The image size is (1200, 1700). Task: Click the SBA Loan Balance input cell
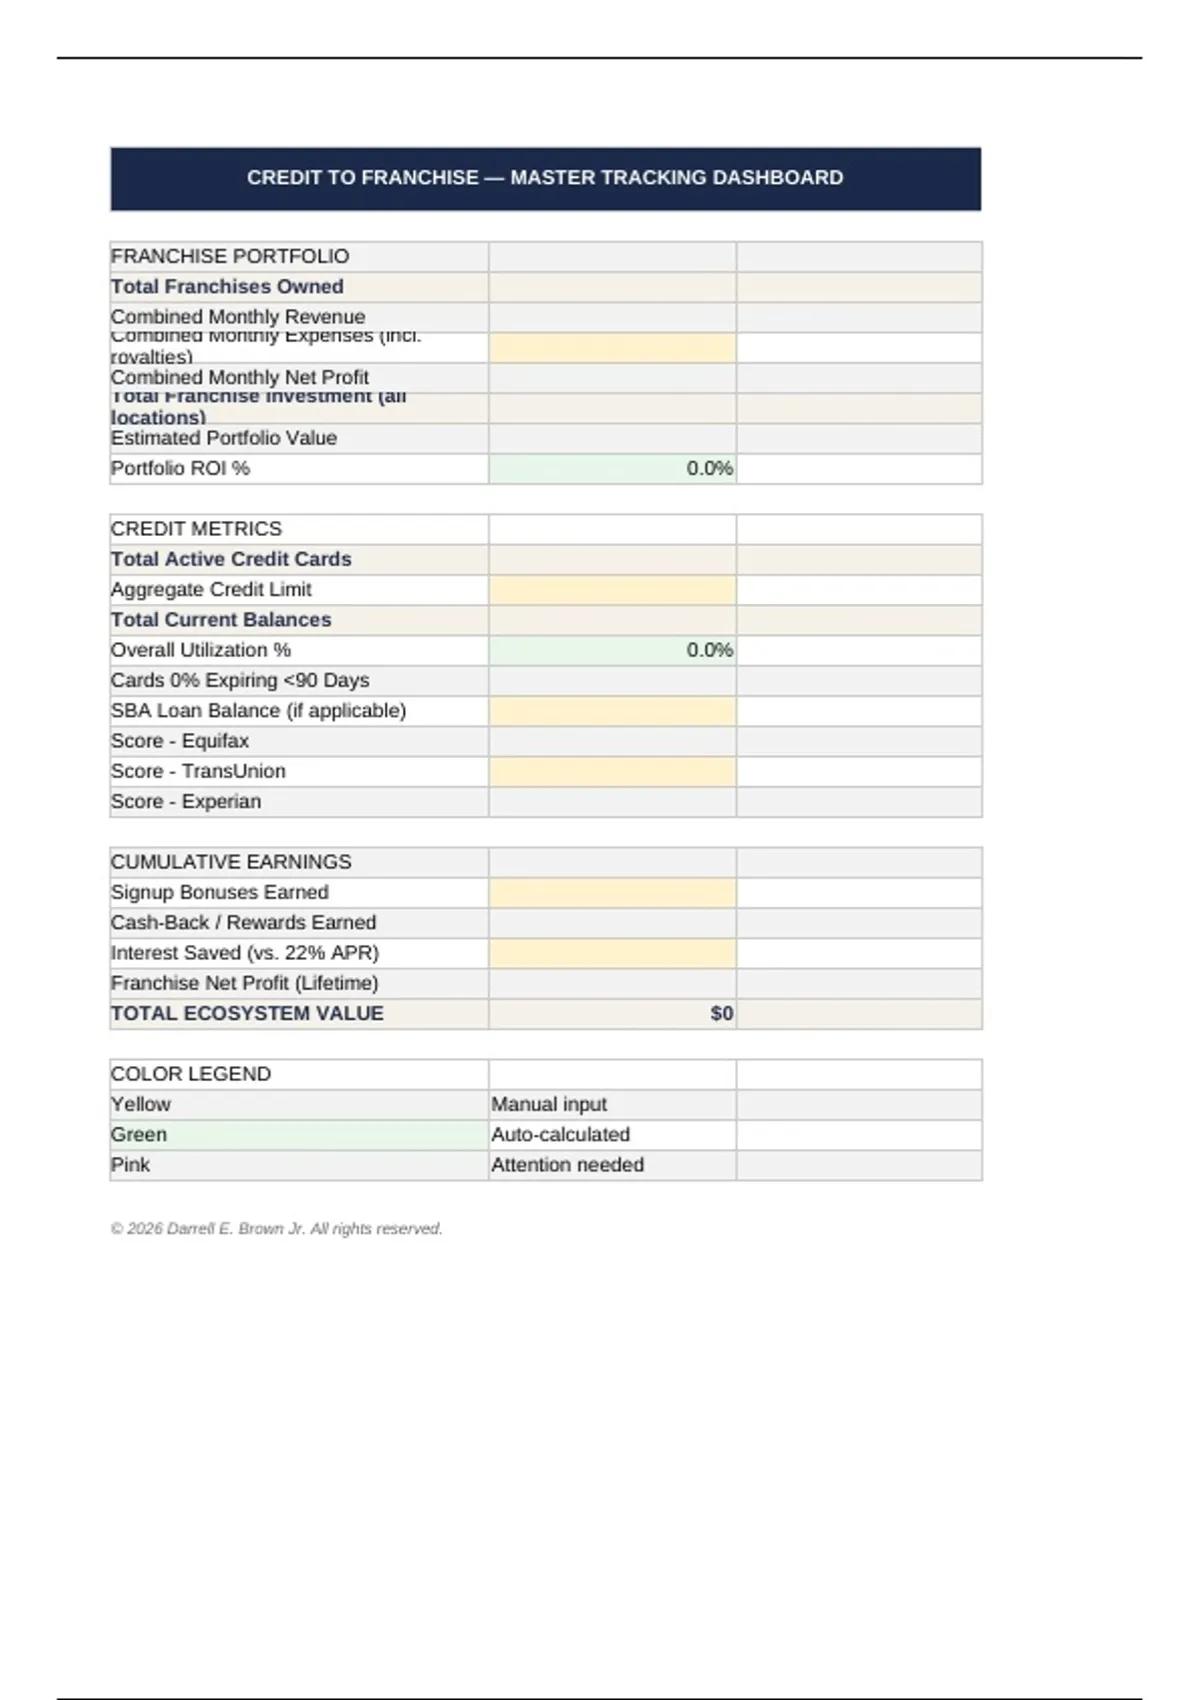612,711
